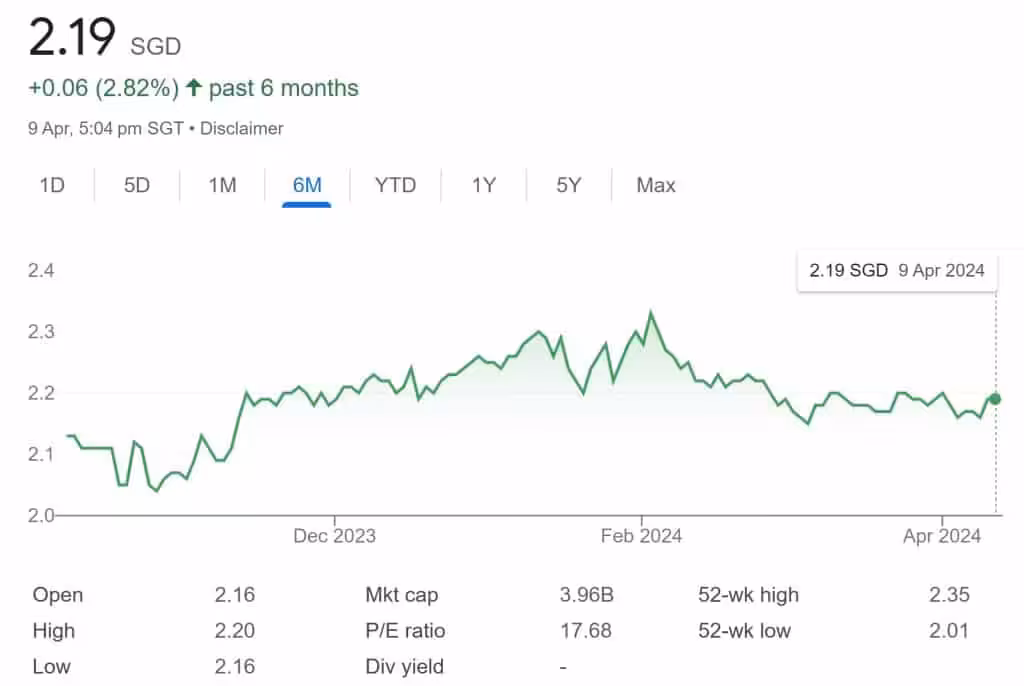This screenshot has height=686, width=1024.
Task: Open the Disclaimer link
Action: (242, 129)
